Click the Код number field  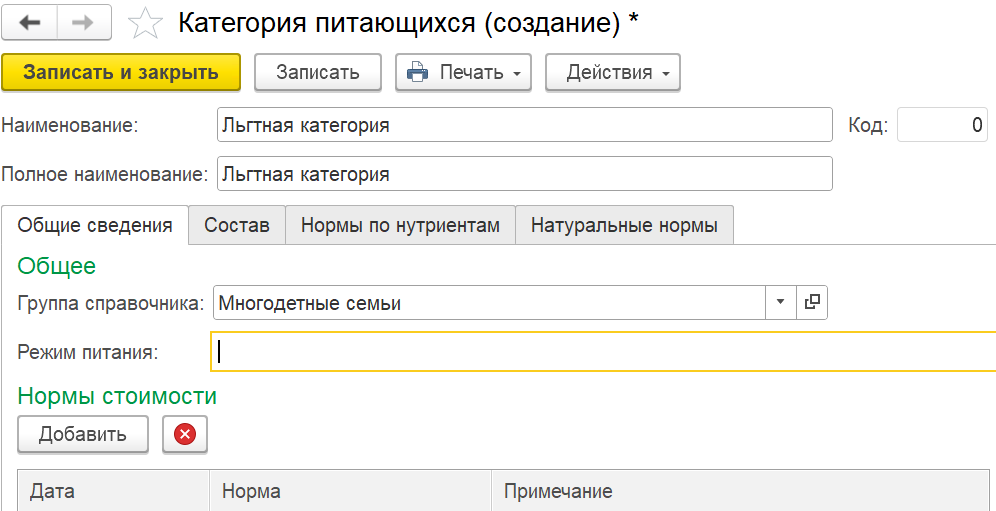(941, 126)
